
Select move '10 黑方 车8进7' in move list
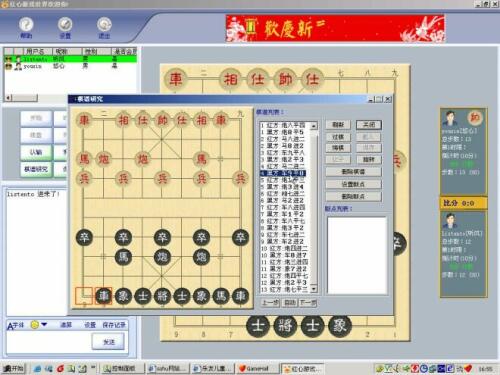point(283,255)
